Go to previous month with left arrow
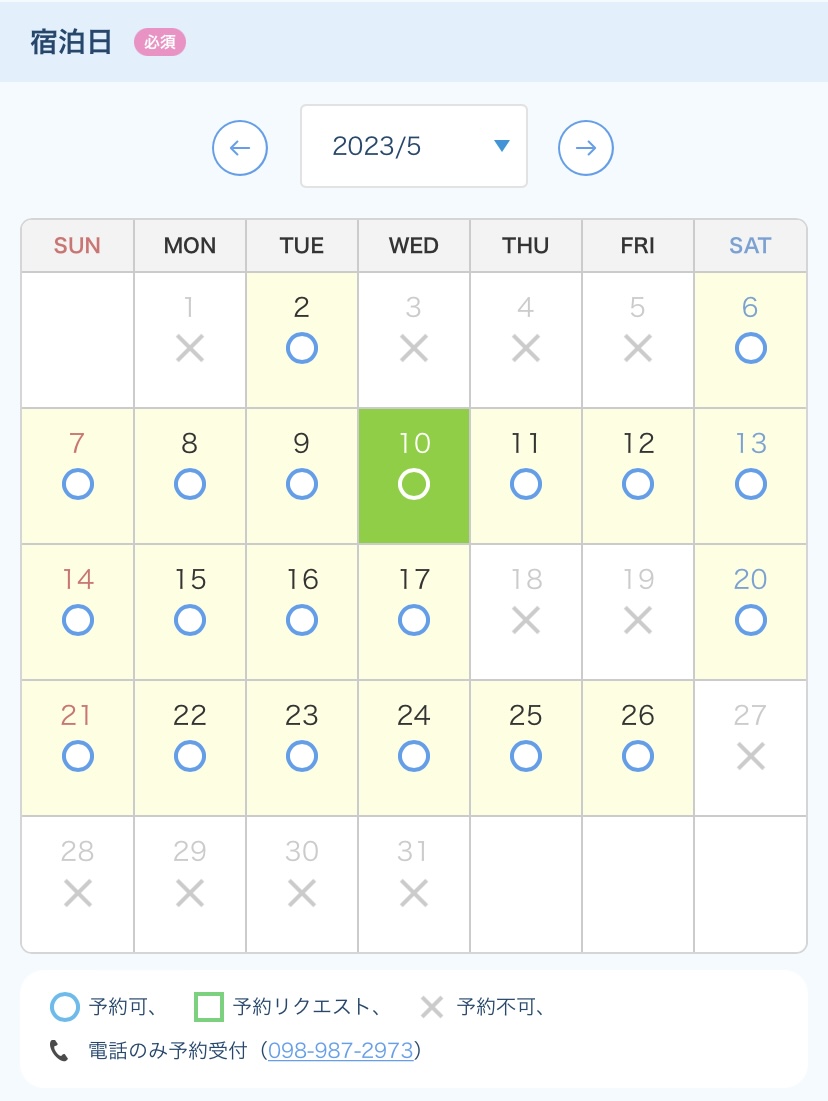The height and width of the screenshot is (1101, 828). [240, 147]
